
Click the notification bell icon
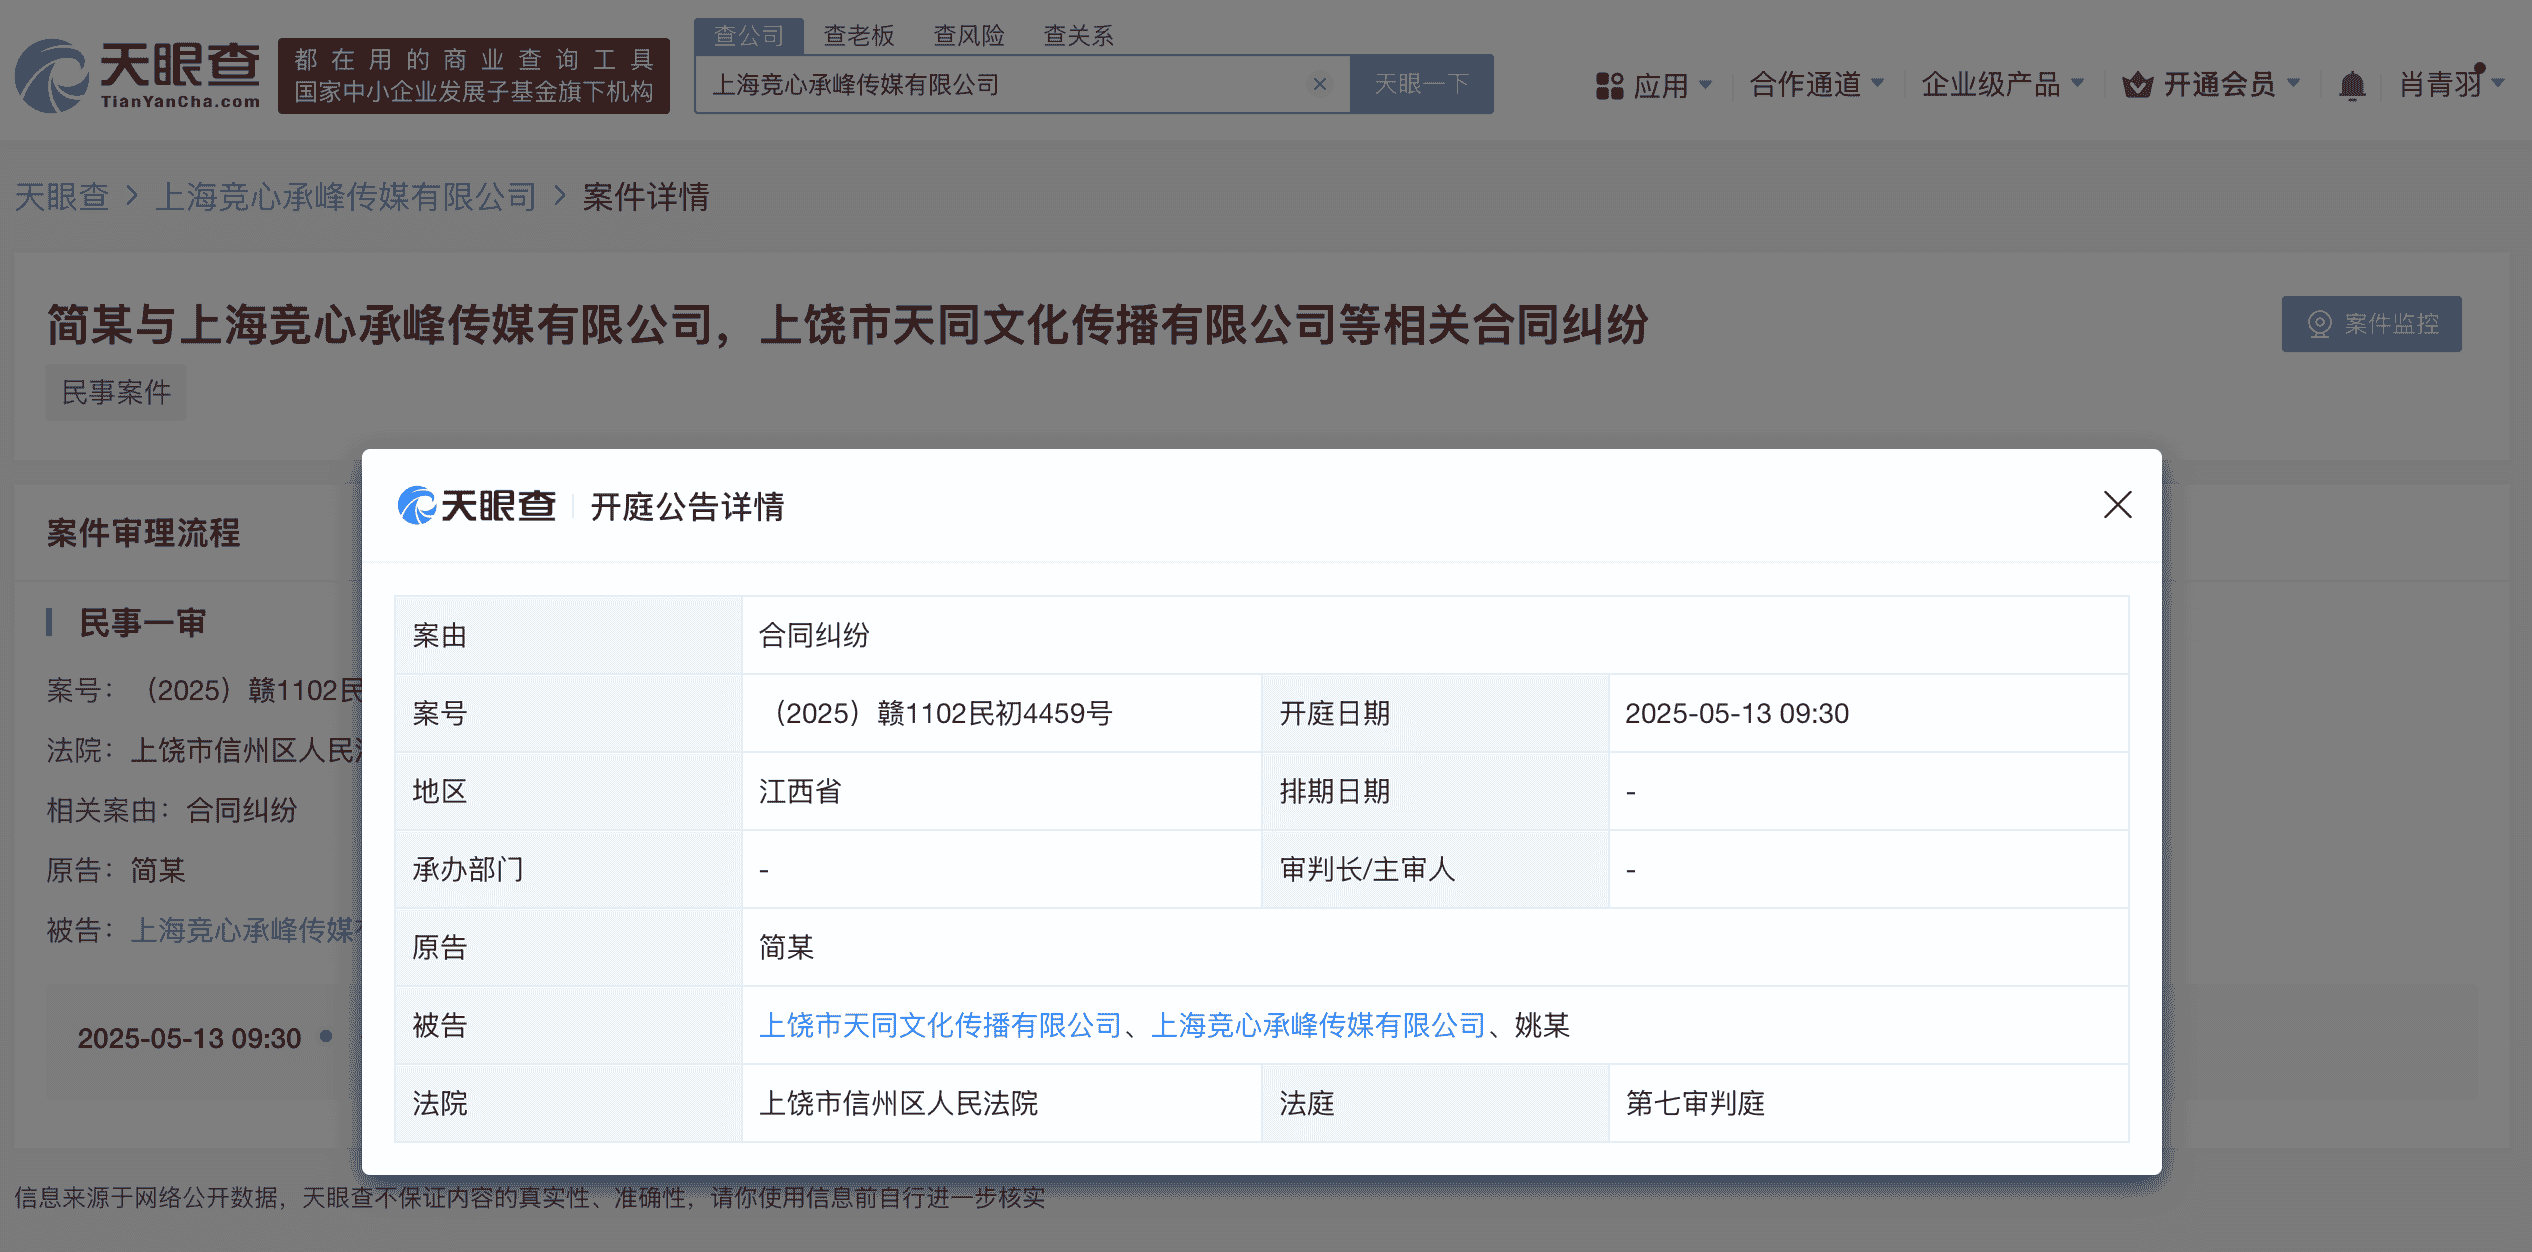click(x=2352, y=86)
